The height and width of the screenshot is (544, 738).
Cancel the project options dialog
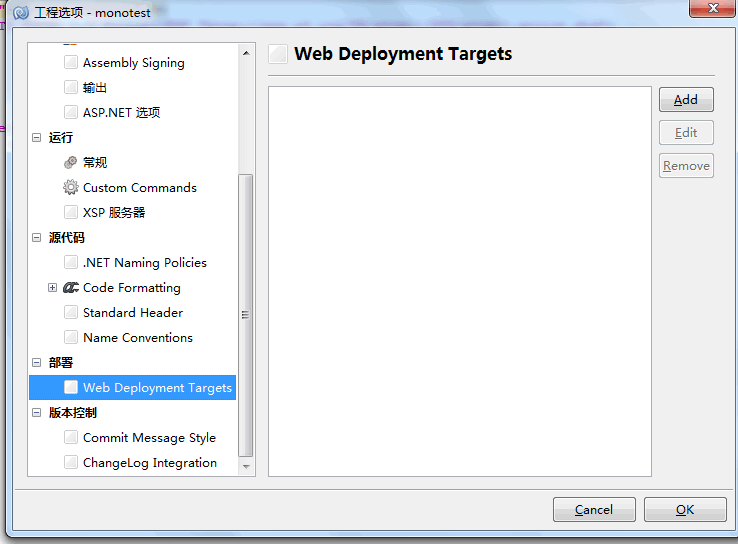click(594, 510)
